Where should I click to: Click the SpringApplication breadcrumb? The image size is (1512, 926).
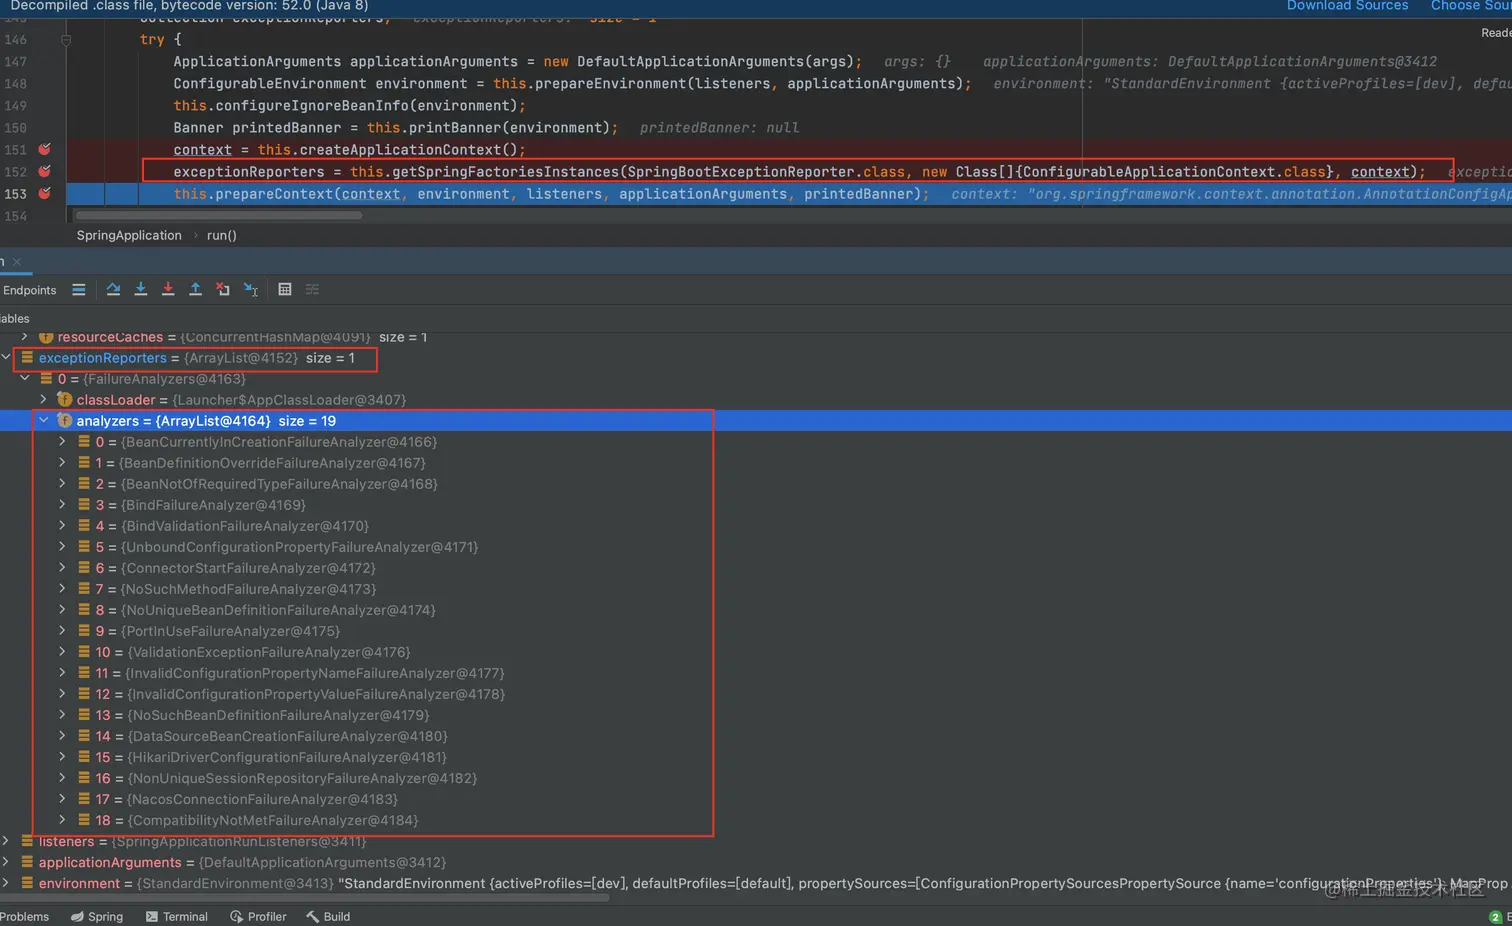pos(129,235)
